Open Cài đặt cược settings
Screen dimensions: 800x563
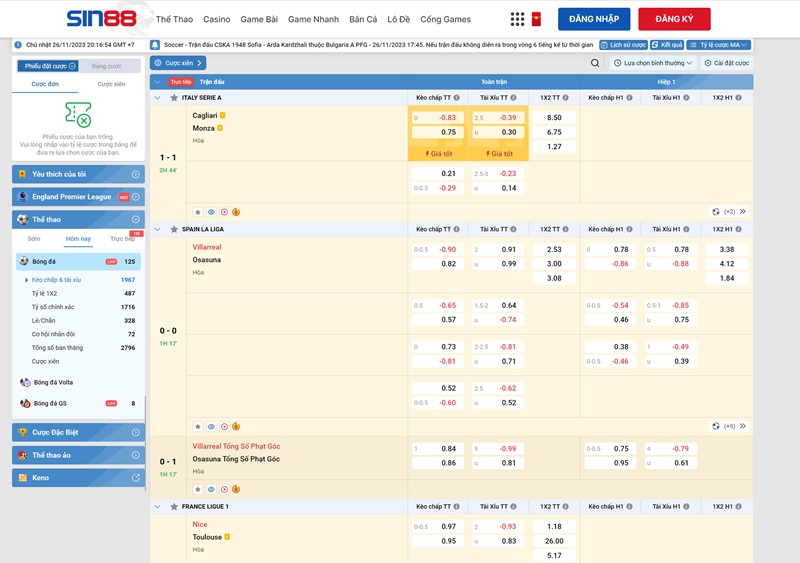[727, 63]
